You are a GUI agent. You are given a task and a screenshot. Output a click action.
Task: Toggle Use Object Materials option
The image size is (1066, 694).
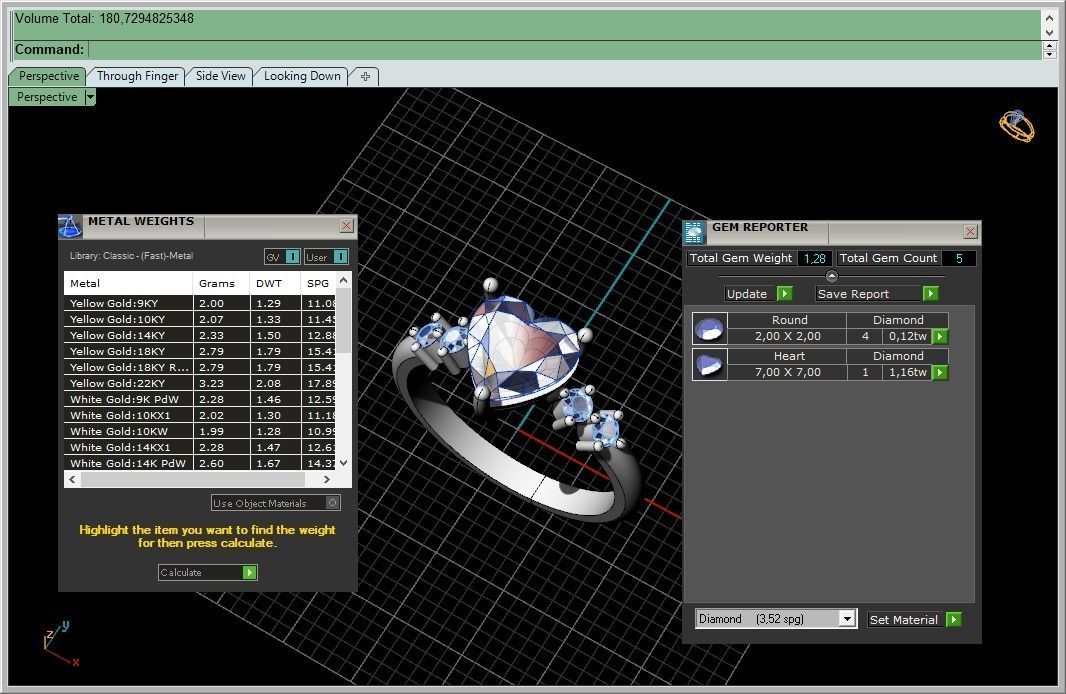coord(275,503)
